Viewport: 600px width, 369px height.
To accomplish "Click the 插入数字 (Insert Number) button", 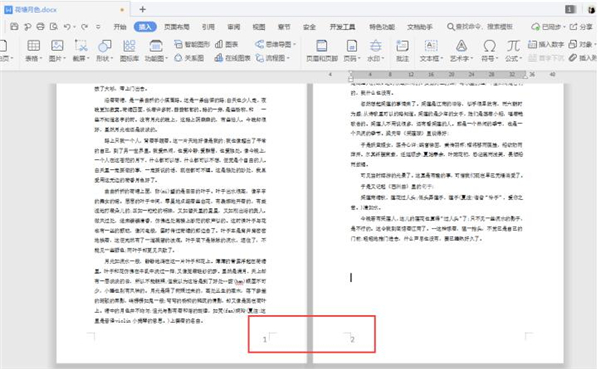I will [x=546, y=44].
